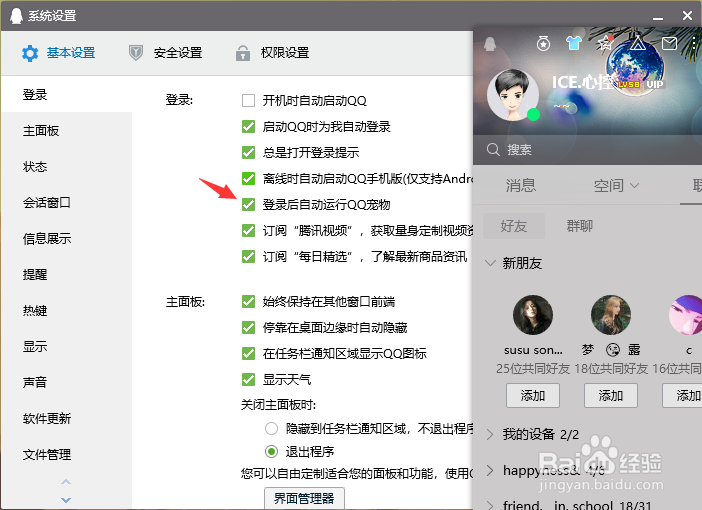Click the padlock icon beside 权限设置

(x=243, y=53)
